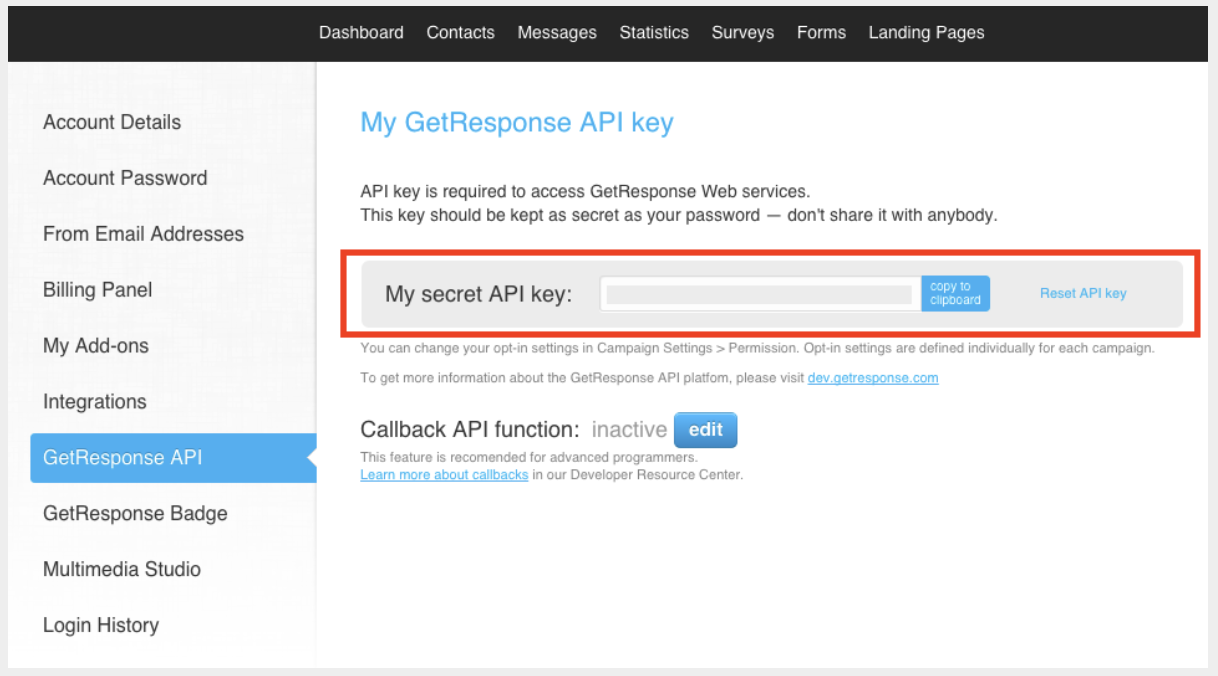Open Account Details in sidebar

tap(112, 122)
